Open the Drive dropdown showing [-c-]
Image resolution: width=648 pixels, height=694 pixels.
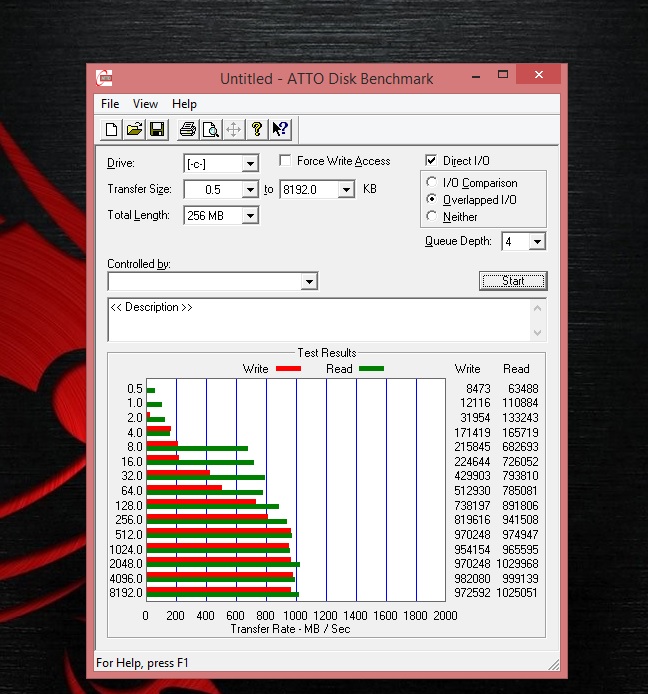pos(250,164)
